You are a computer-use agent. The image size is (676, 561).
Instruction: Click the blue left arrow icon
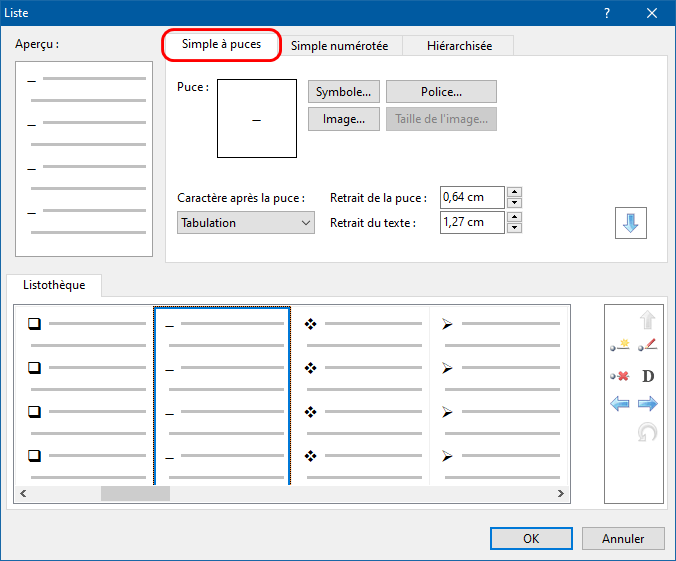coord(620,404)
